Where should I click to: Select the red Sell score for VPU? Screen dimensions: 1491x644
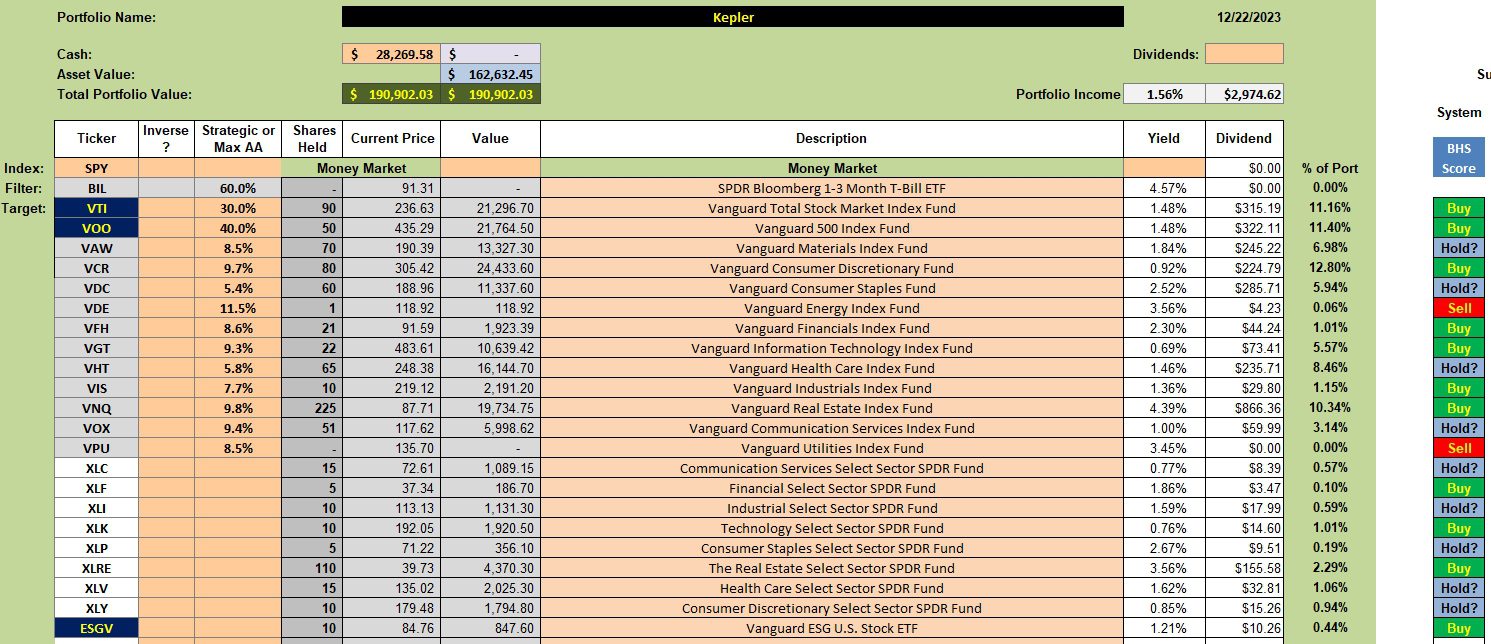[x=1458, y=448]
